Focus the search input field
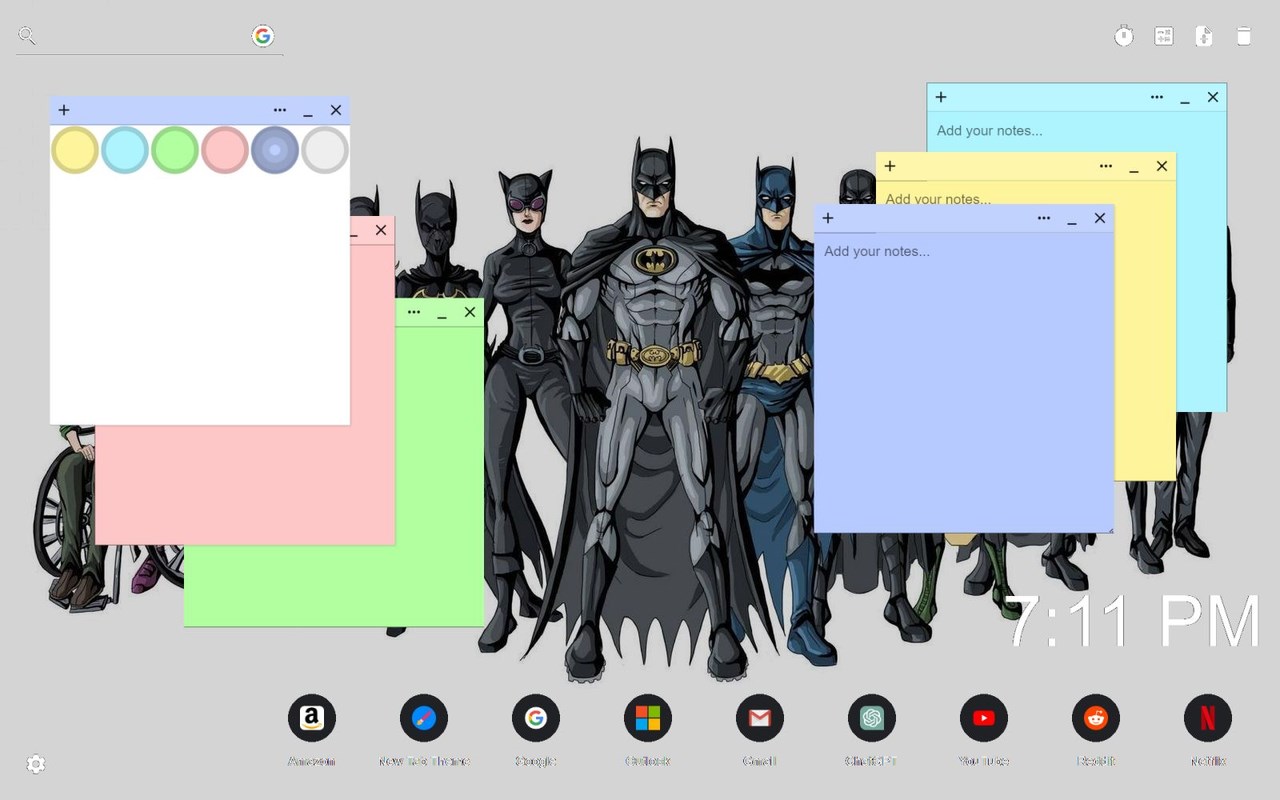Viewport: 1280px width, 800px height. pyautogui.click(x=144, y=36)
